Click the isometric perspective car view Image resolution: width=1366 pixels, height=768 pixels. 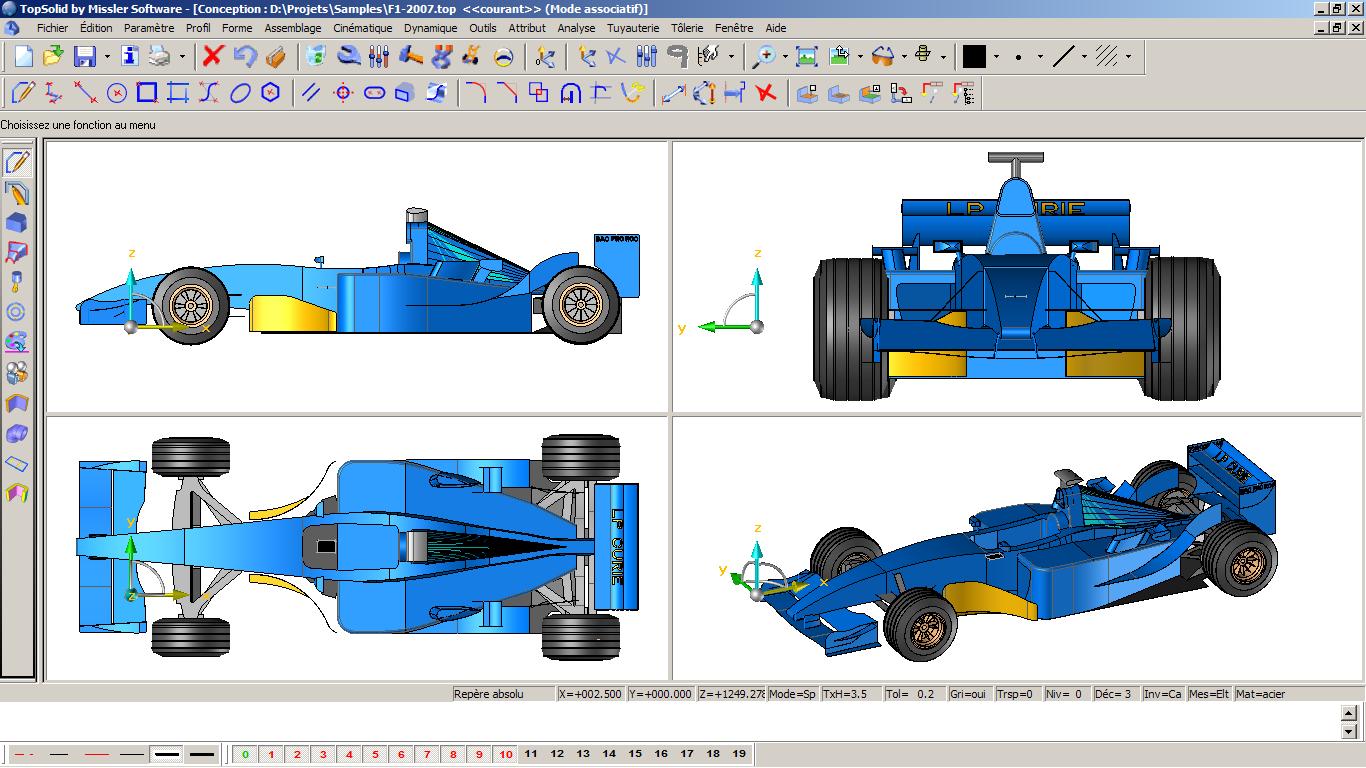pos(1017,549)
